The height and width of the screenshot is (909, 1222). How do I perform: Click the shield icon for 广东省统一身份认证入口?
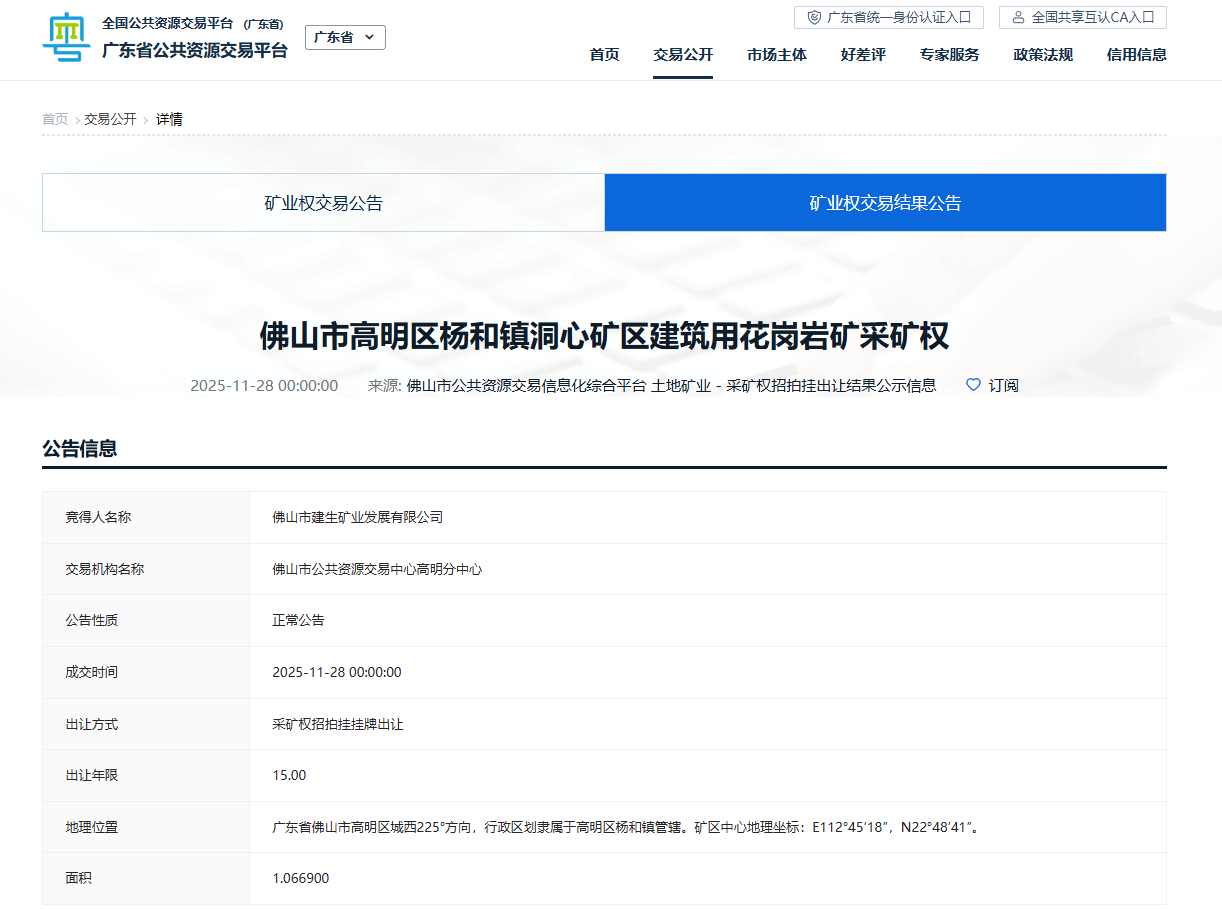tap(815, 17)
